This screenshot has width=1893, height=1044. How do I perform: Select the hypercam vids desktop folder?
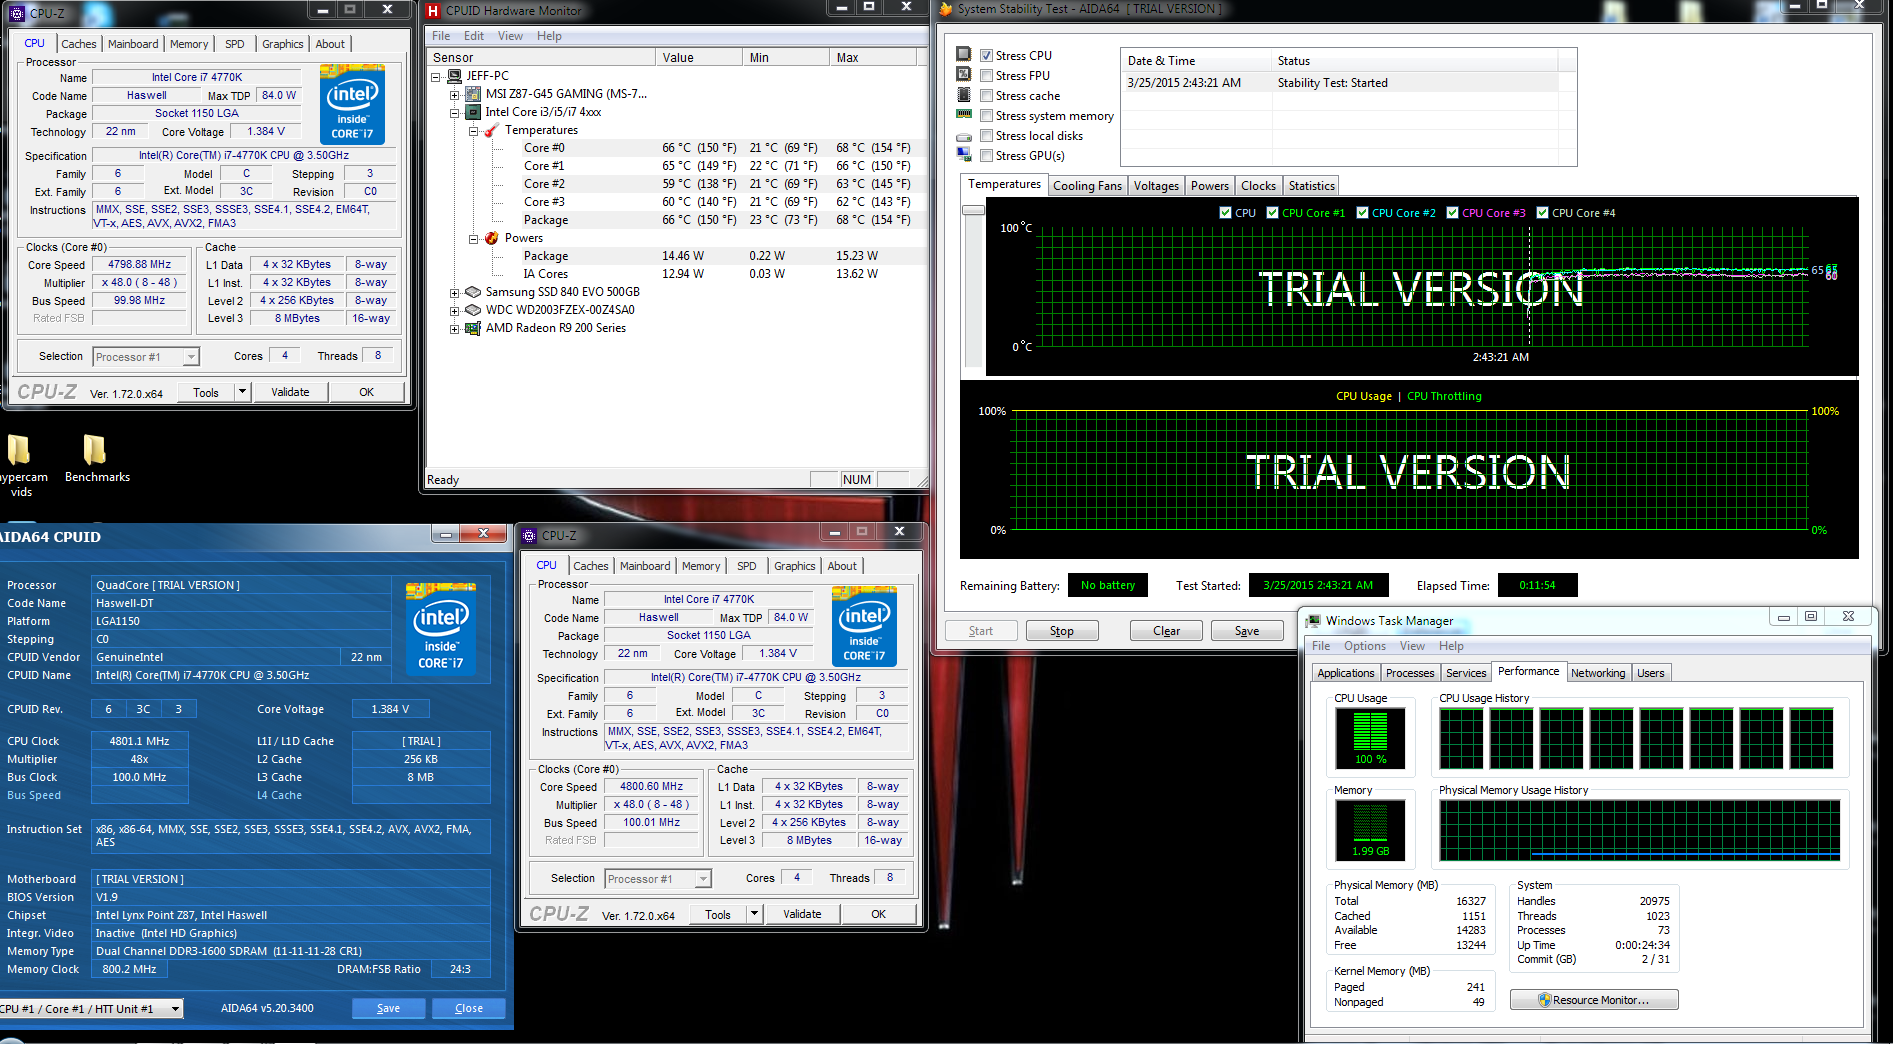tap(20, 465)
